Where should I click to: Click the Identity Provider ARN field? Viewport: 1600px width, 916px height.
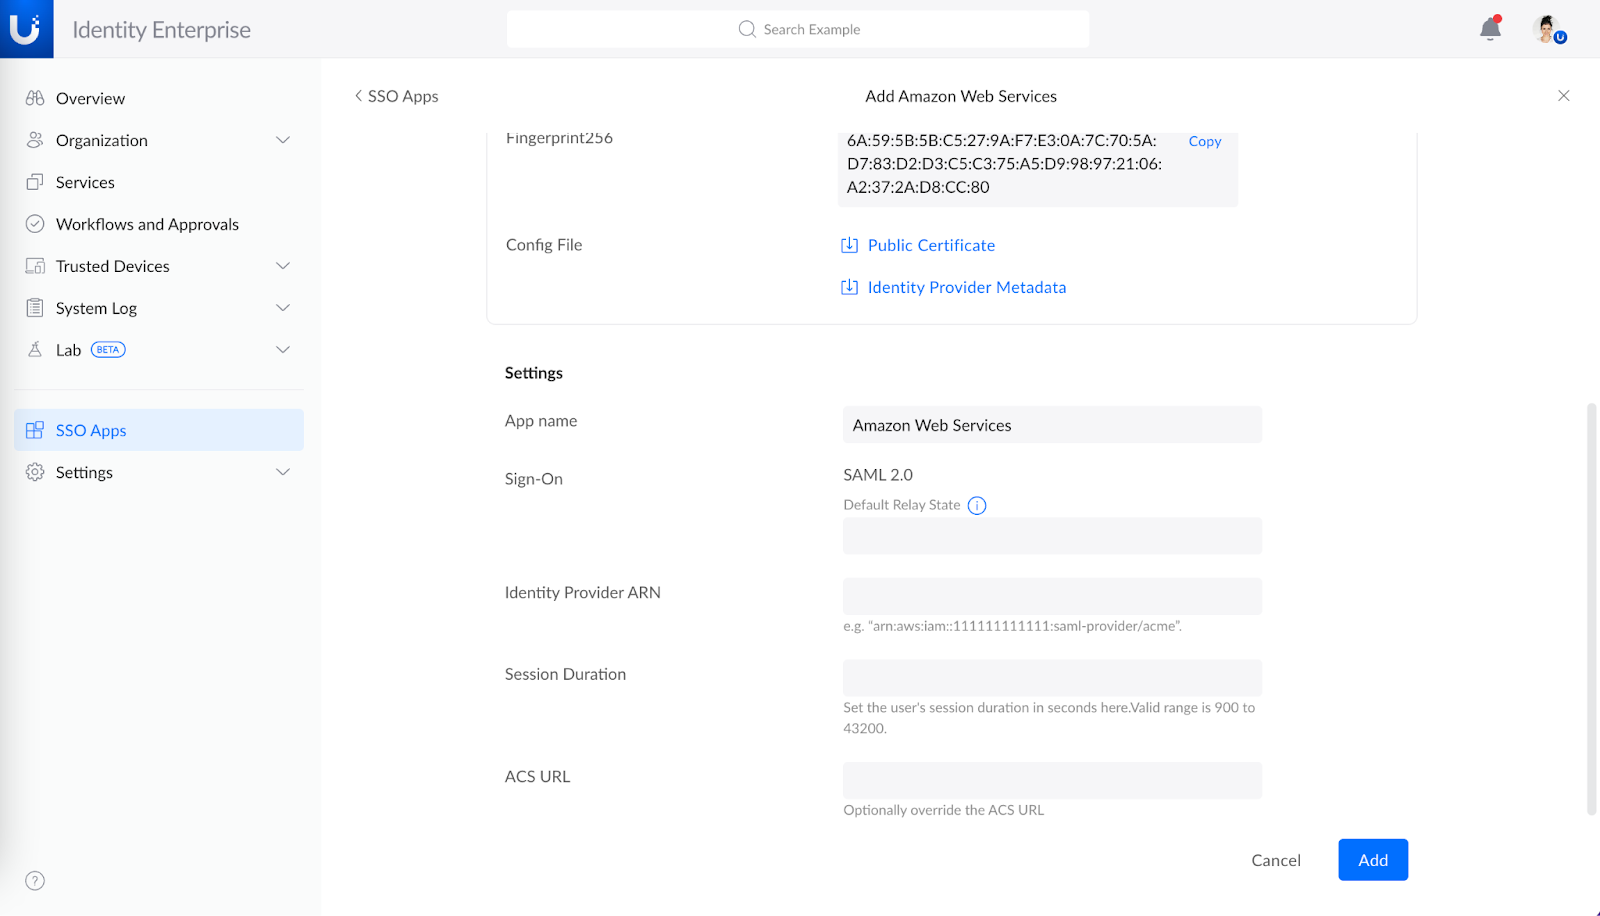(x=1052, y=596)
